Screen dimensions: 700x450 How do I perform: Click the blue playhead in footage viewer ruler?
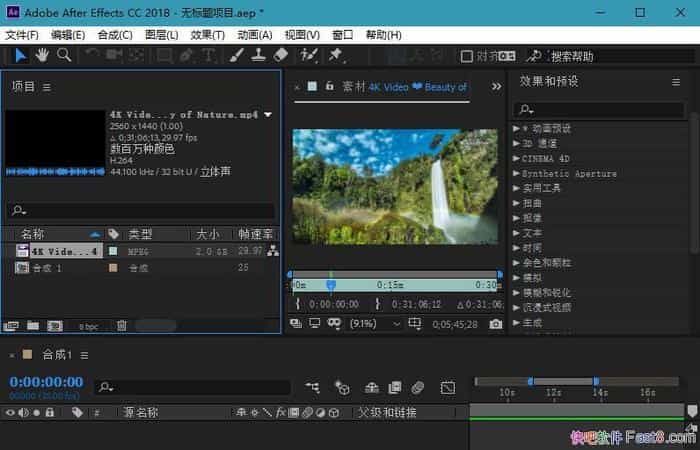pyautogui.click(x=331, y=284)
